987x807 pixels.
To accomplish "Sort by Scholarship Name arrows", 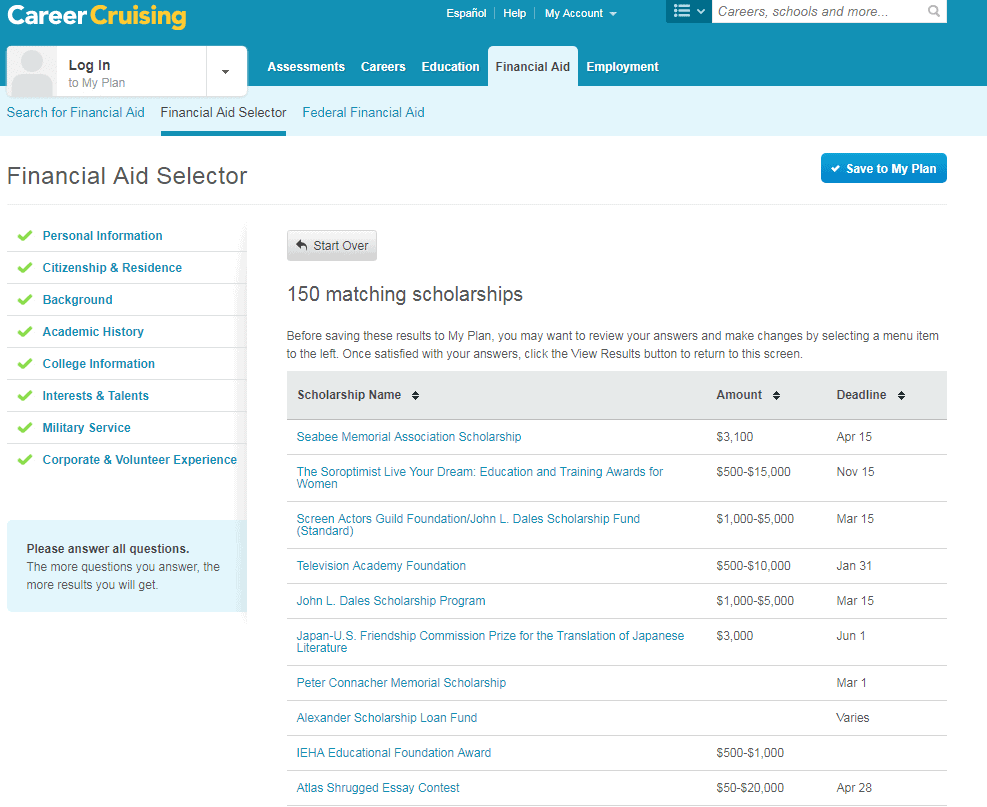I will click(x=415, y=395).
